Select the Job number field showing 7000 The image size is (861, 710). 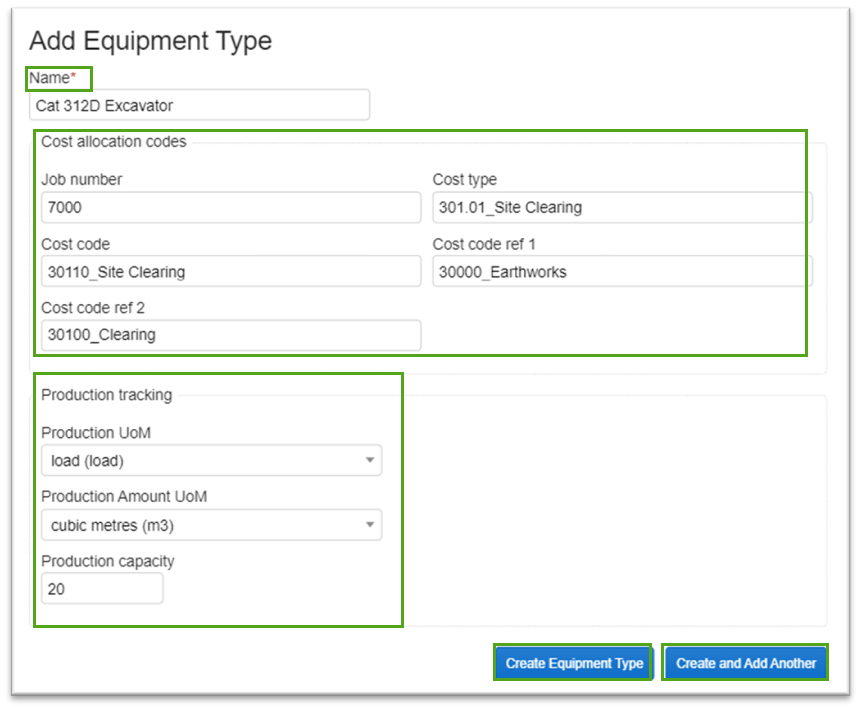pyautogui.click(x=230, y=207)
